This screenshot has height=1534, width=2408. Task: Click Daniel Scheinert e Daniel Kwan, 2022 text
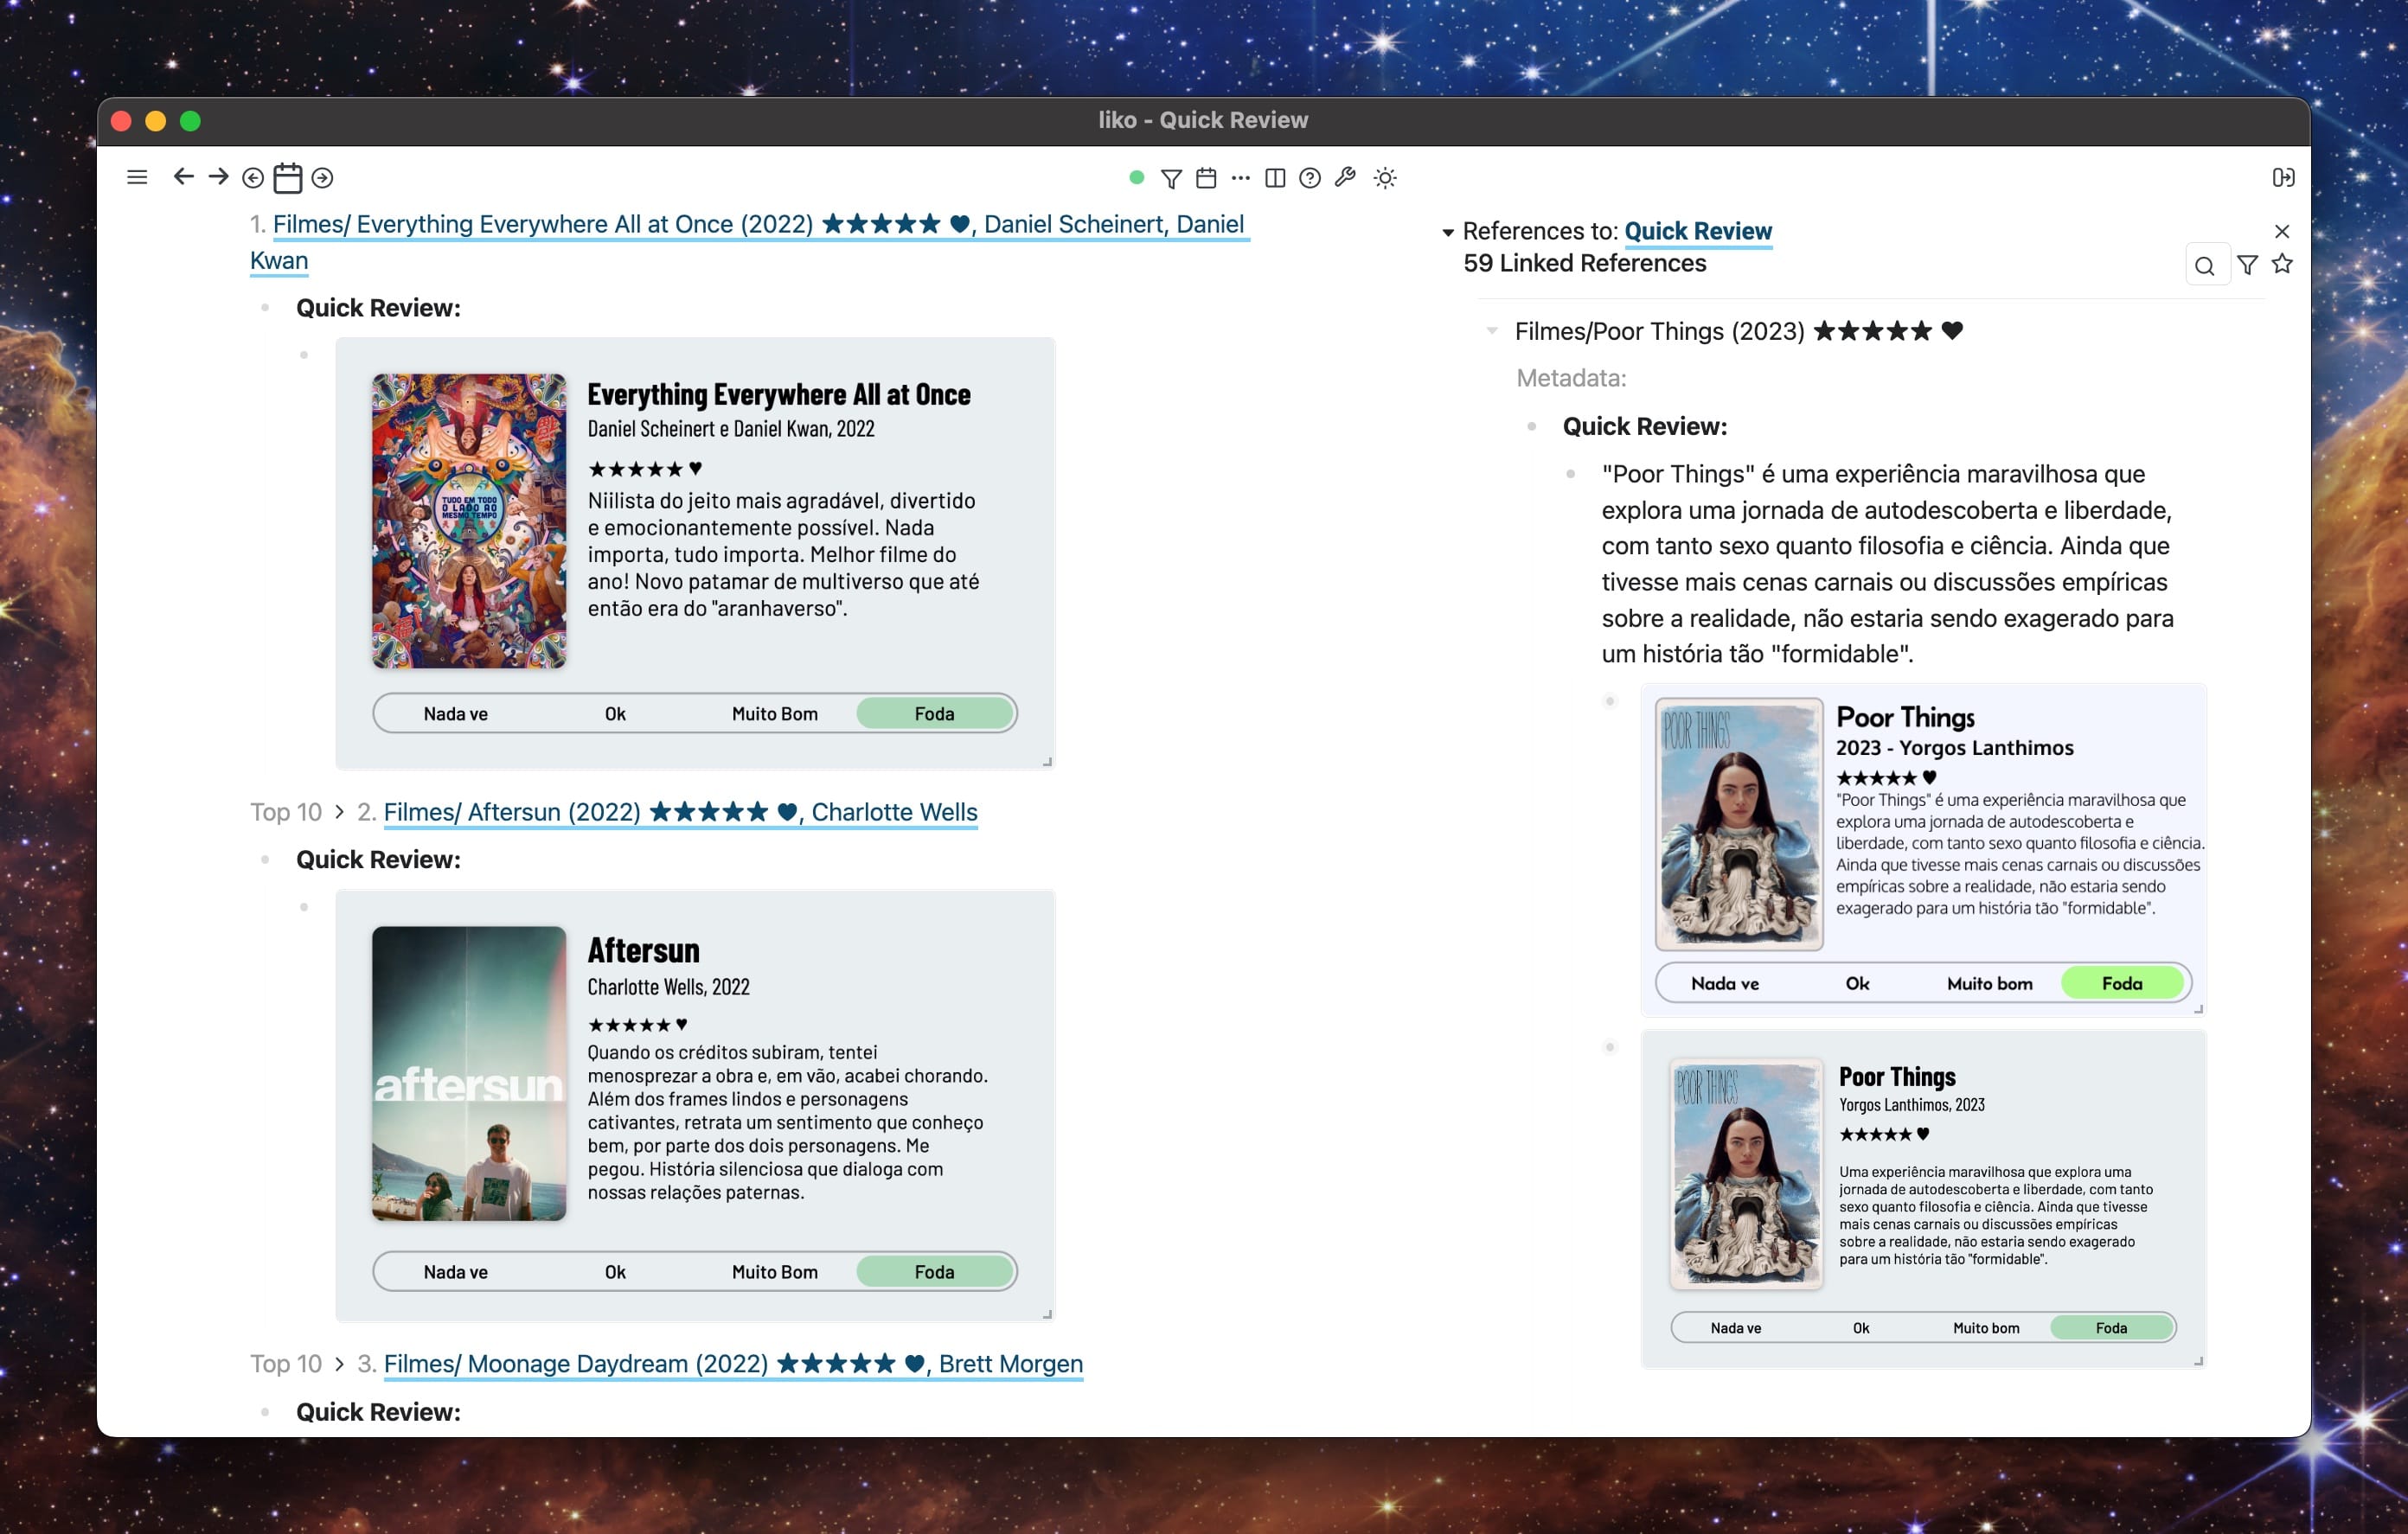(731, 429)
